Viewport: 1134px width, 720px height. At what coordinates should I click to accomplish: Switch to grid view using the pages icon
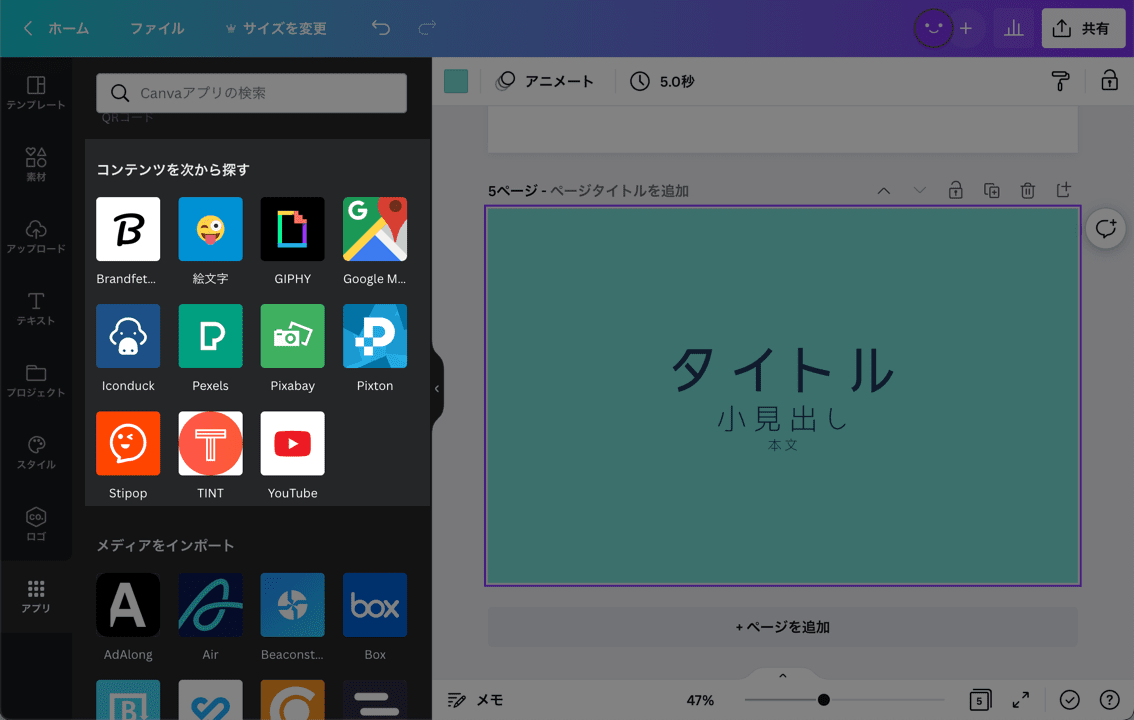979,700
